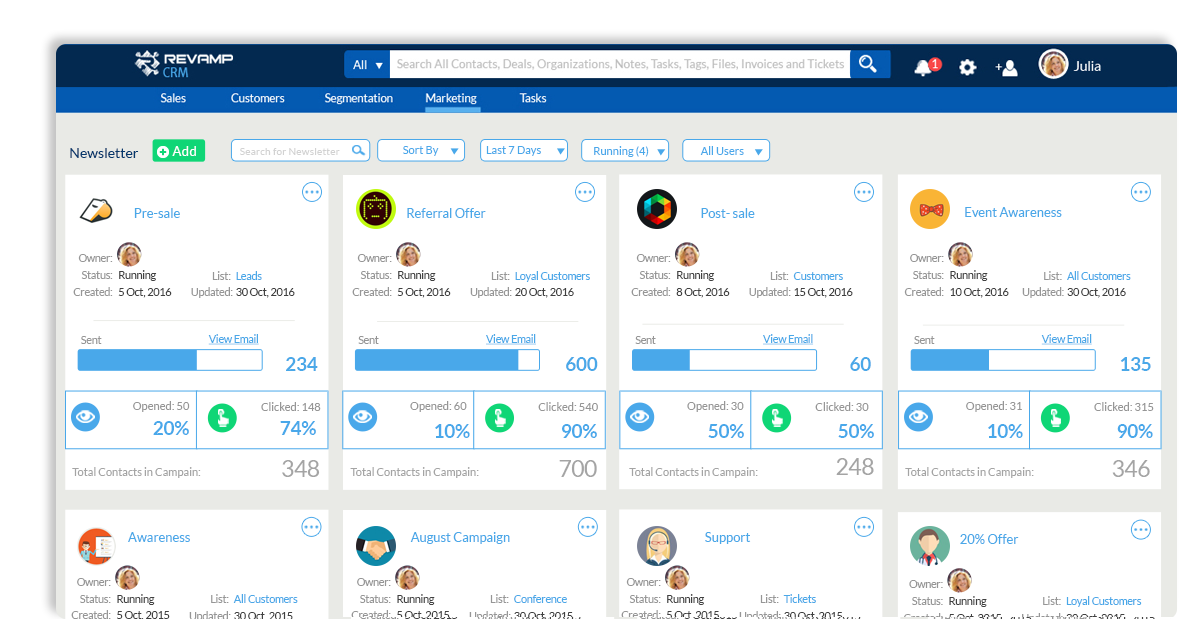Click View Email on Pre-sale card

pyautogui.click(x=234, y=339)
